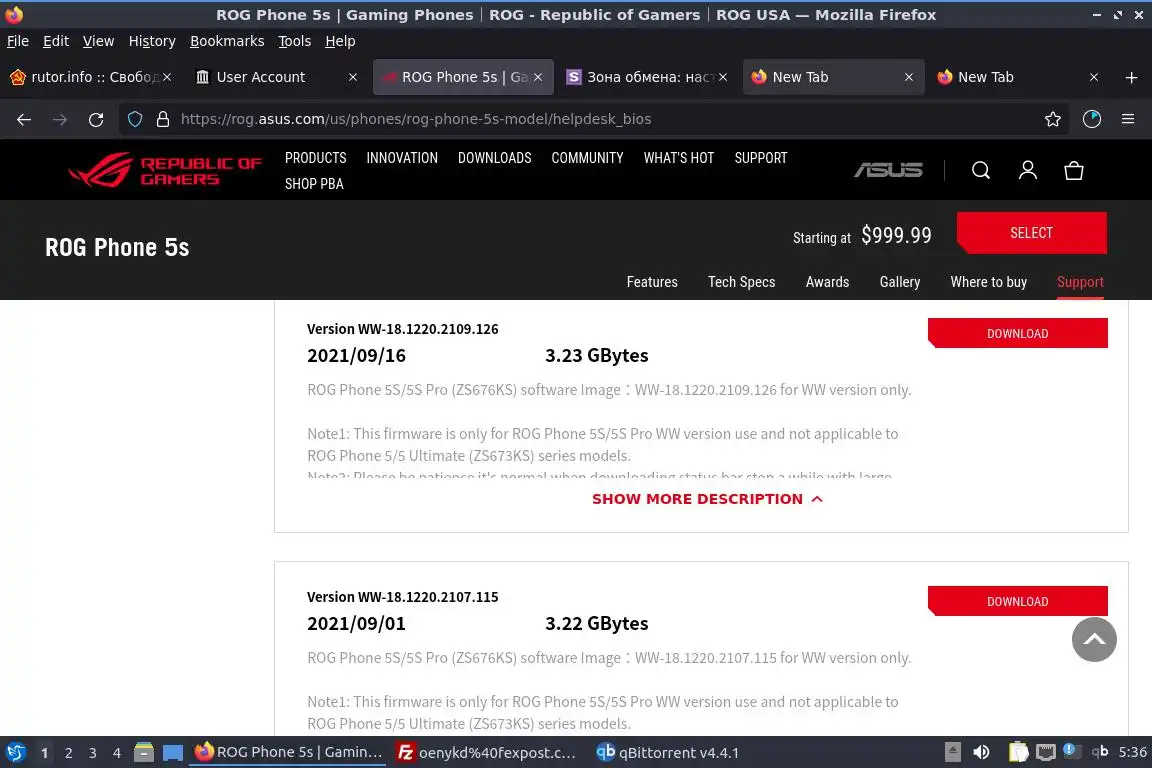Click the clipboard tray icon
1152x768 pixels.
(1018, 752)
